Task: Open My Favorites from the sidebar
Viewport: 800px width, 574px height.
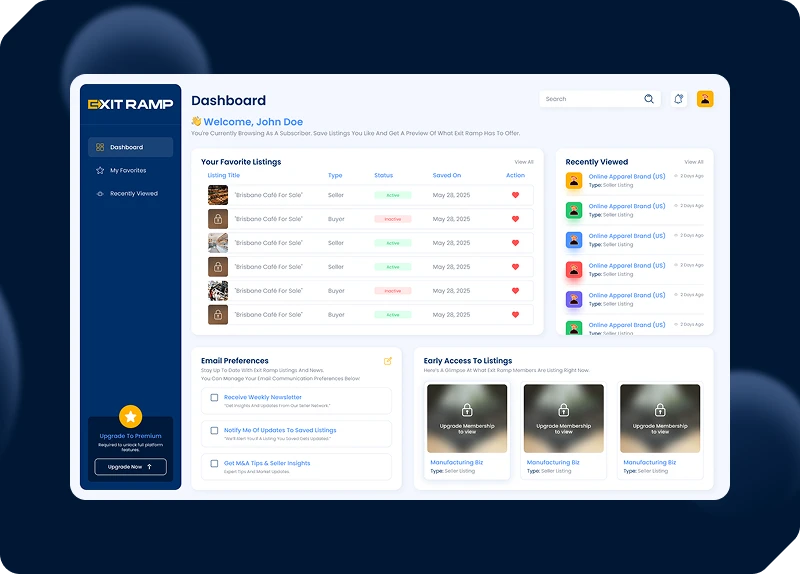Action: [127, 171]
